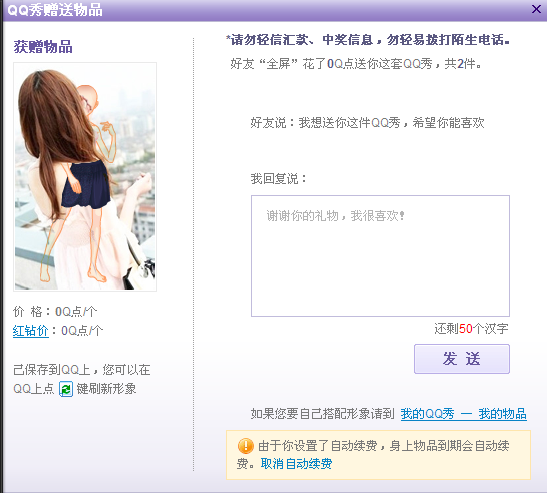This screenshot has height=493, width=547.
Task: Click the 由于你设置了自动续费 notice text
Action: pos(373,455)
